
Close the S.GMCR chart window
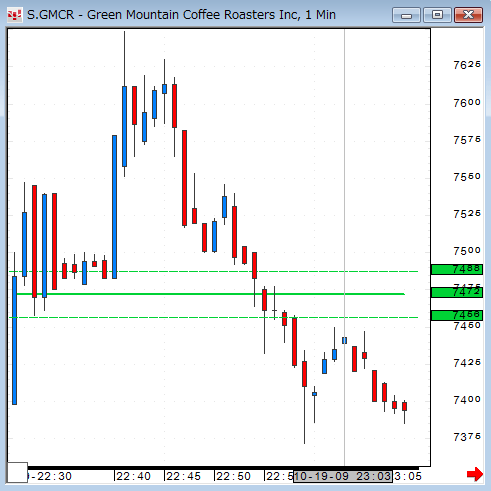(x=468, y=15)
